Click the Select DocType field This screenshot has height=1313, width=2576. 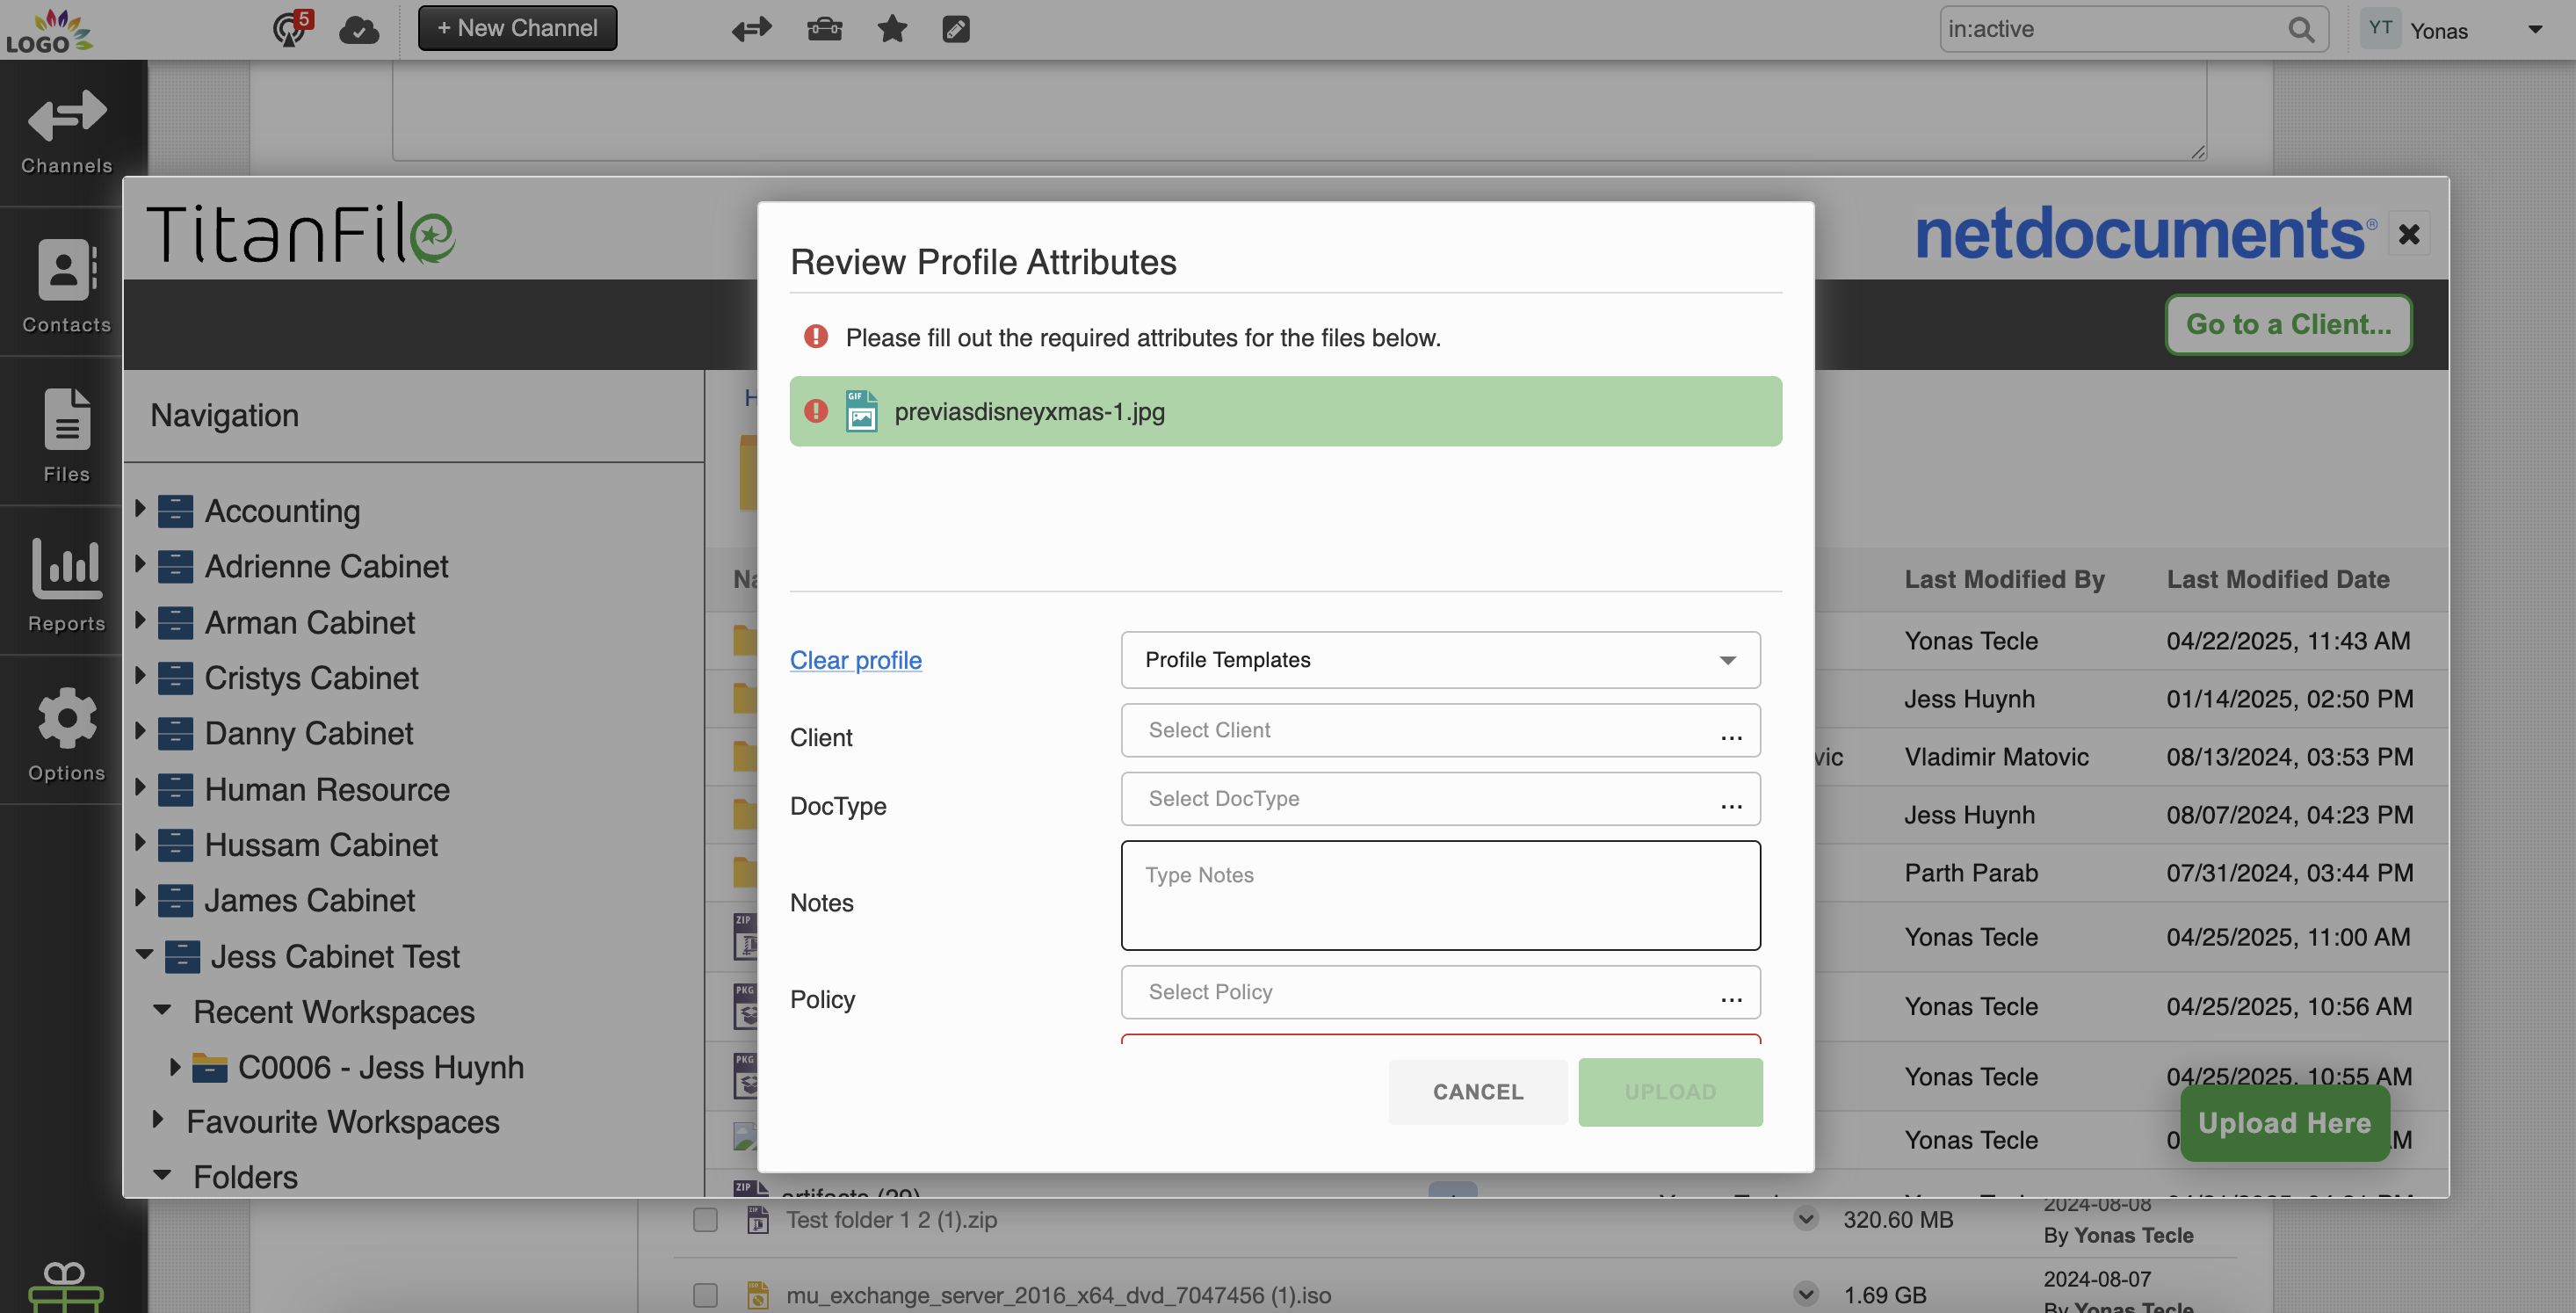[1440, 798]
